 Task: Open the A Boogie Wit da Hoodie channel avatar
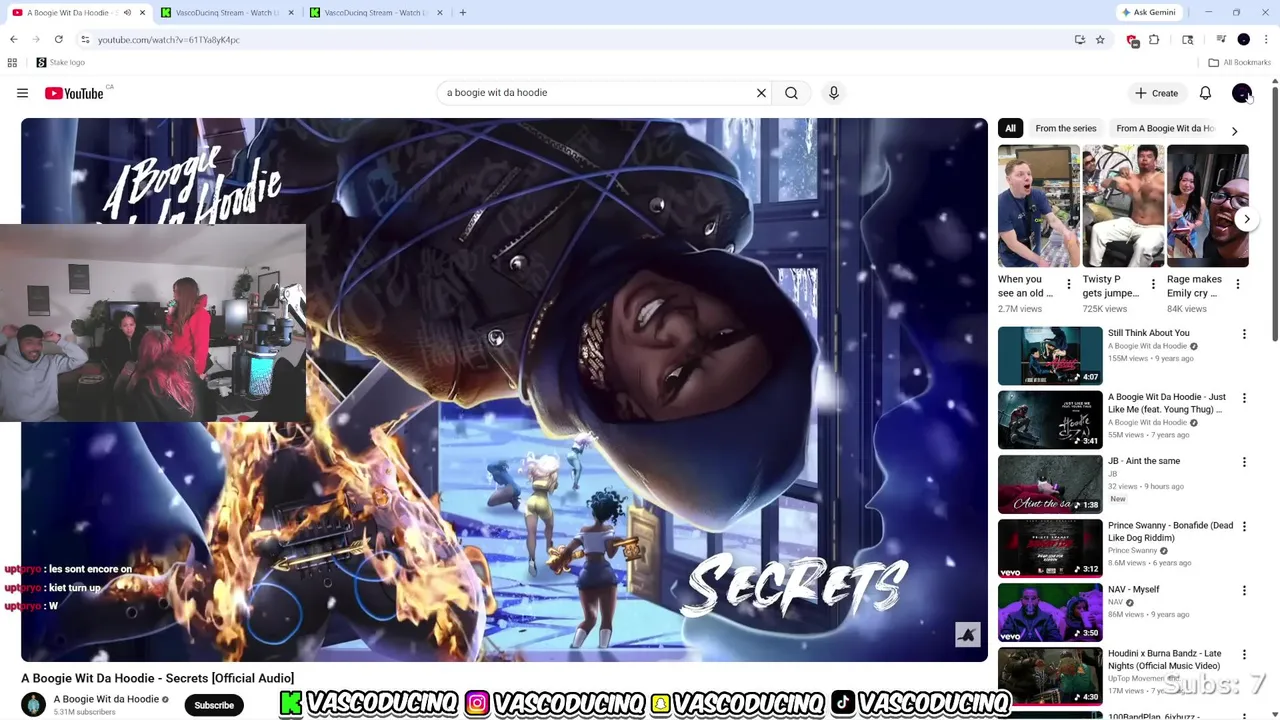pyautogui.click(x=34, y=704)
